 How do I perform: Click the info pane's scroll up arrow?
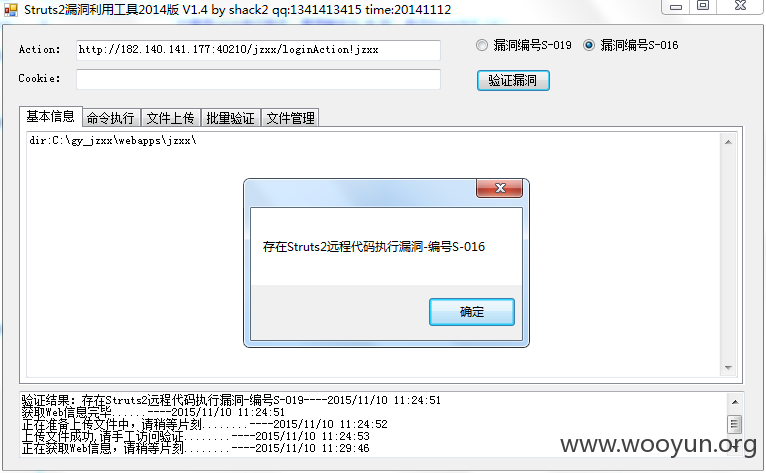click(x=728, y=142)
